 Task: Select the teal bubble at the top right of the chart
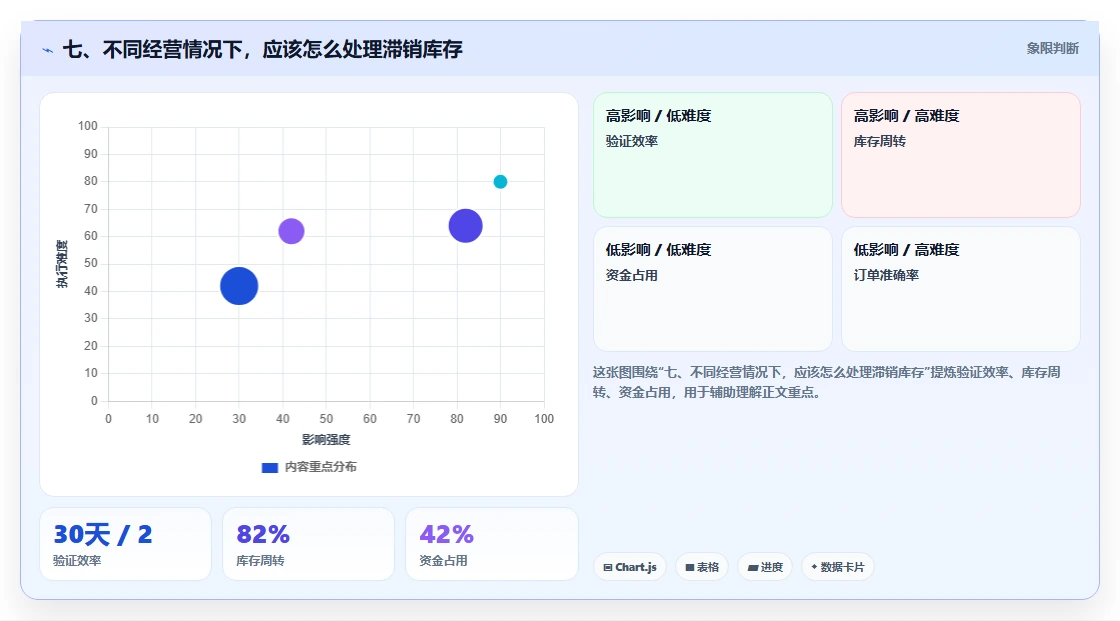coord(500,182)
